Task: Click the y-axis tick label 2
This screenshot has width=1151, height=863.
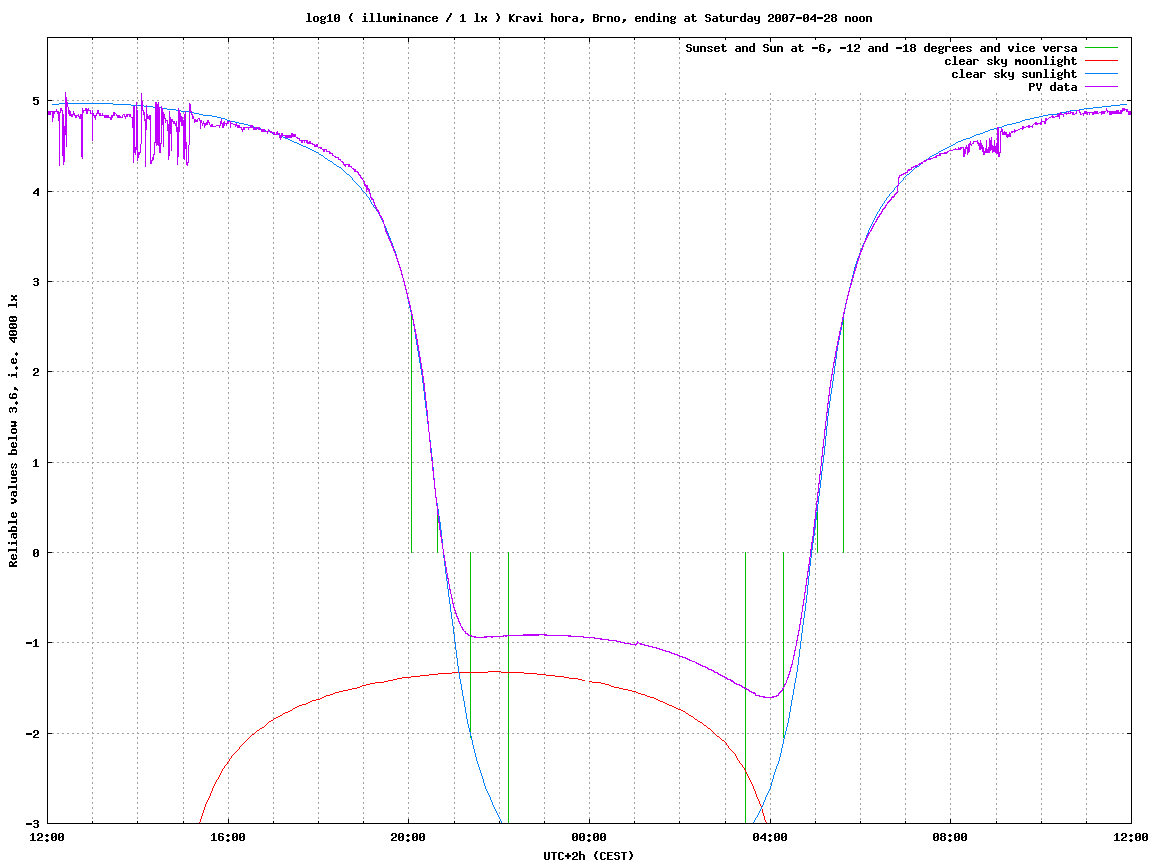Action: [36, 372]
